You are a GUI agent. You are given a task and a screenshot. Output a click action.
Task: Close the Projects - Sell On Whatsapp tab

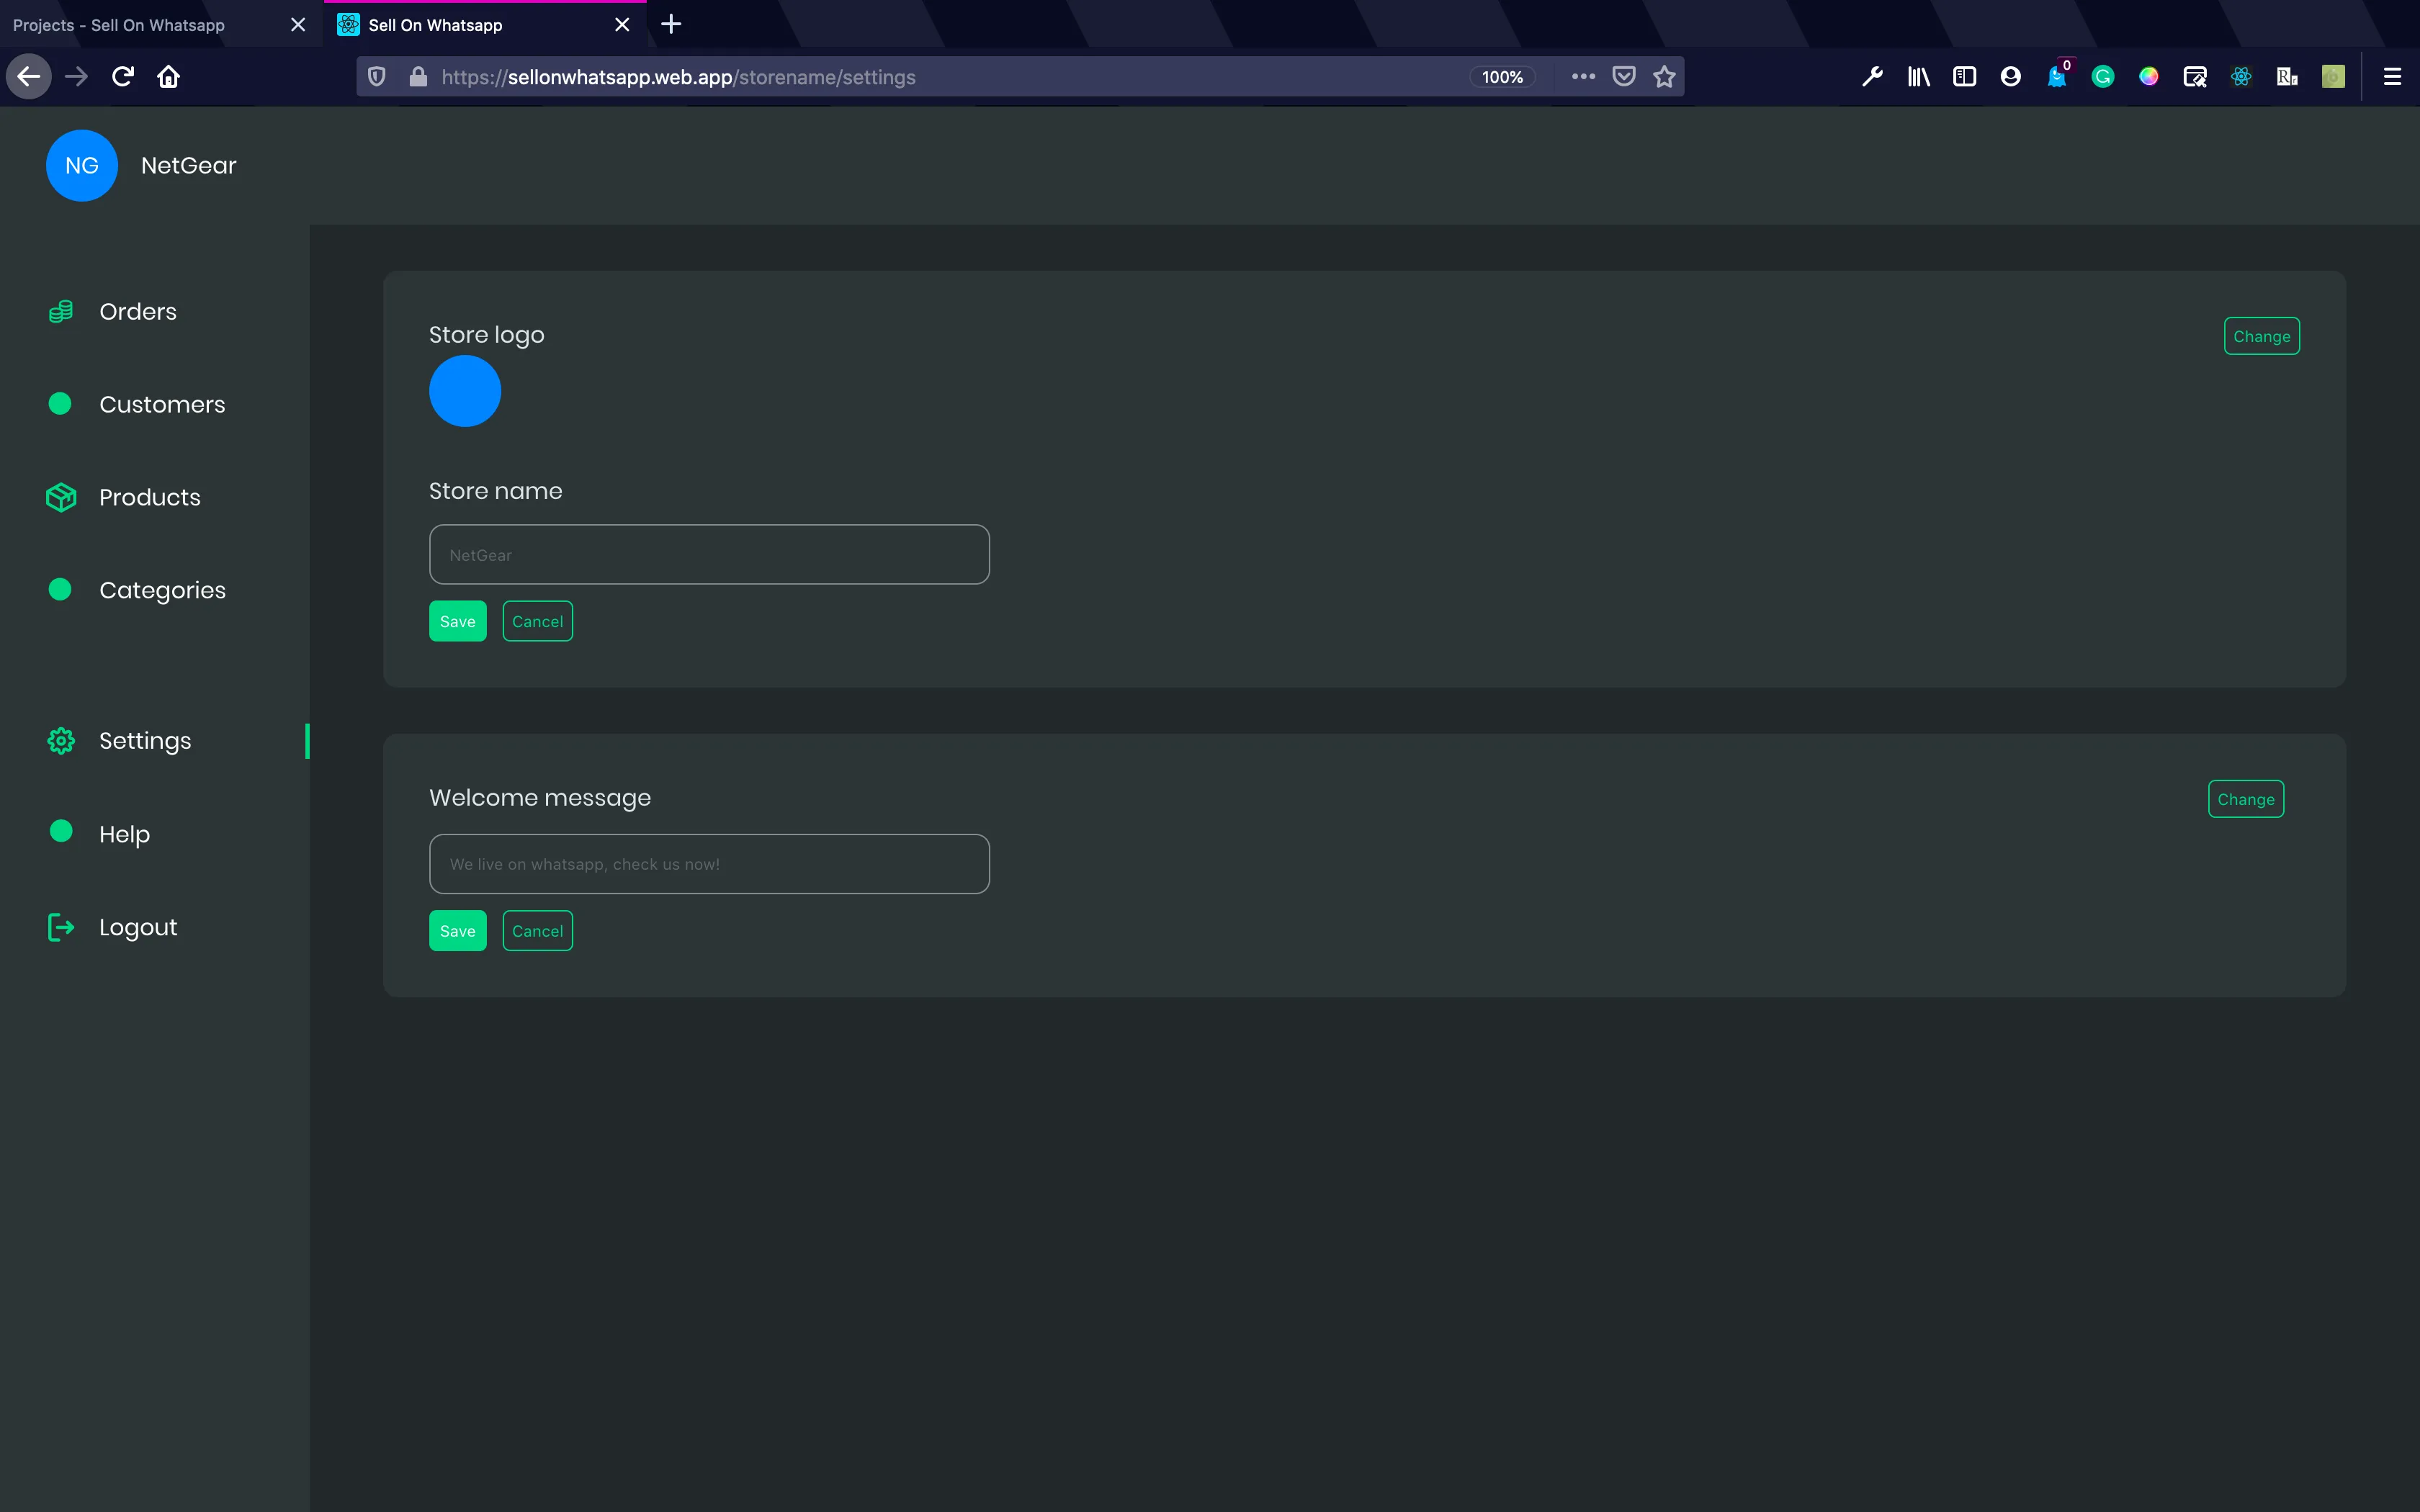coord(298,25)
